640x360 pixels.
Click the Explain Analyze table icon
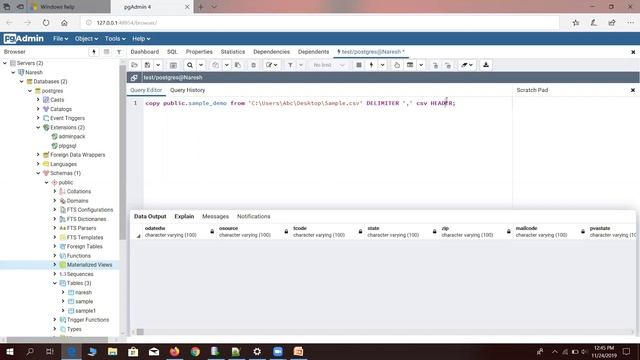tap(410, 65)
